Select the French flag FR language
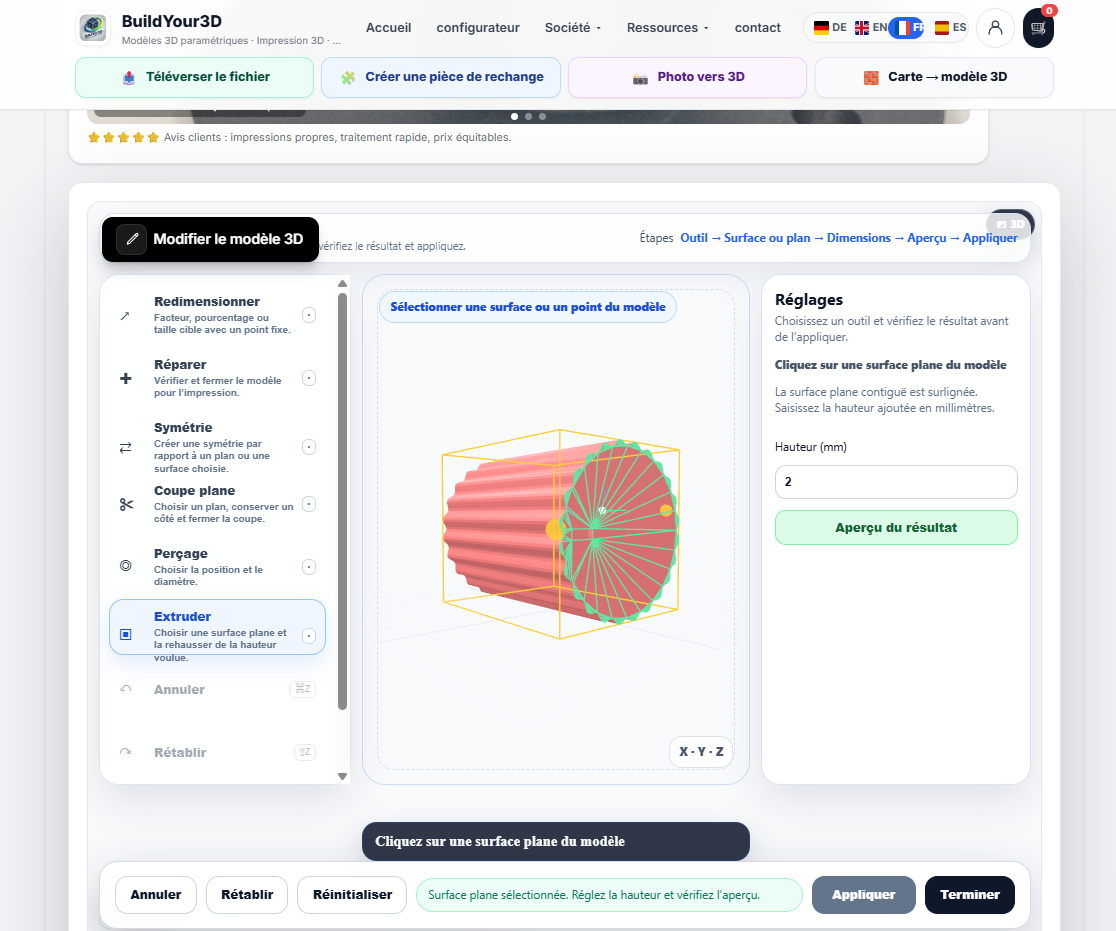The height and width of the screenshot is (931, 1116). (x=907, y=28)
